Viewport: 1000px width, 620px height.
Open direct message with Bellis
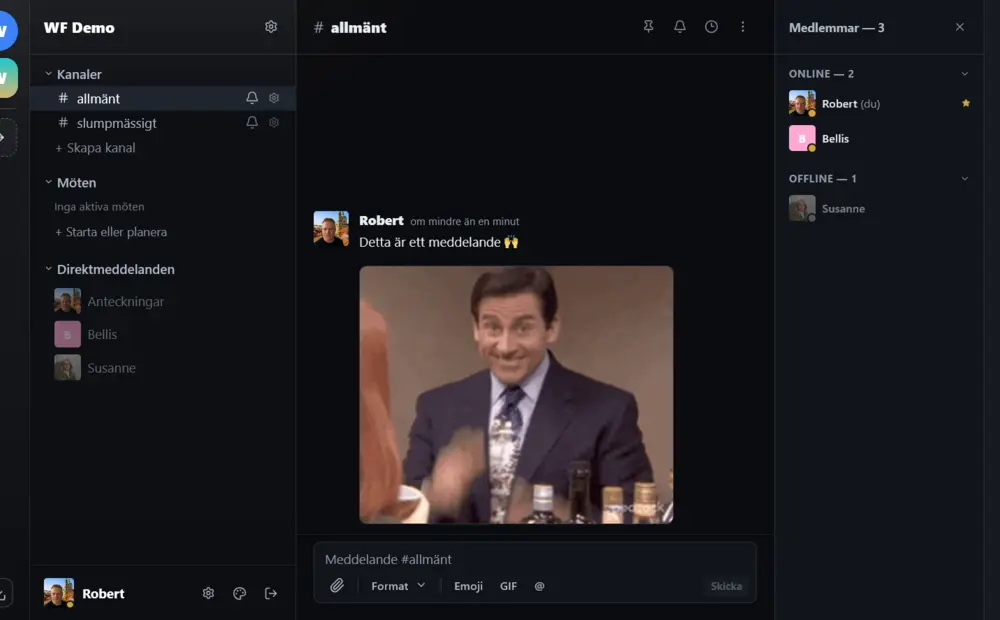point(86,334)
